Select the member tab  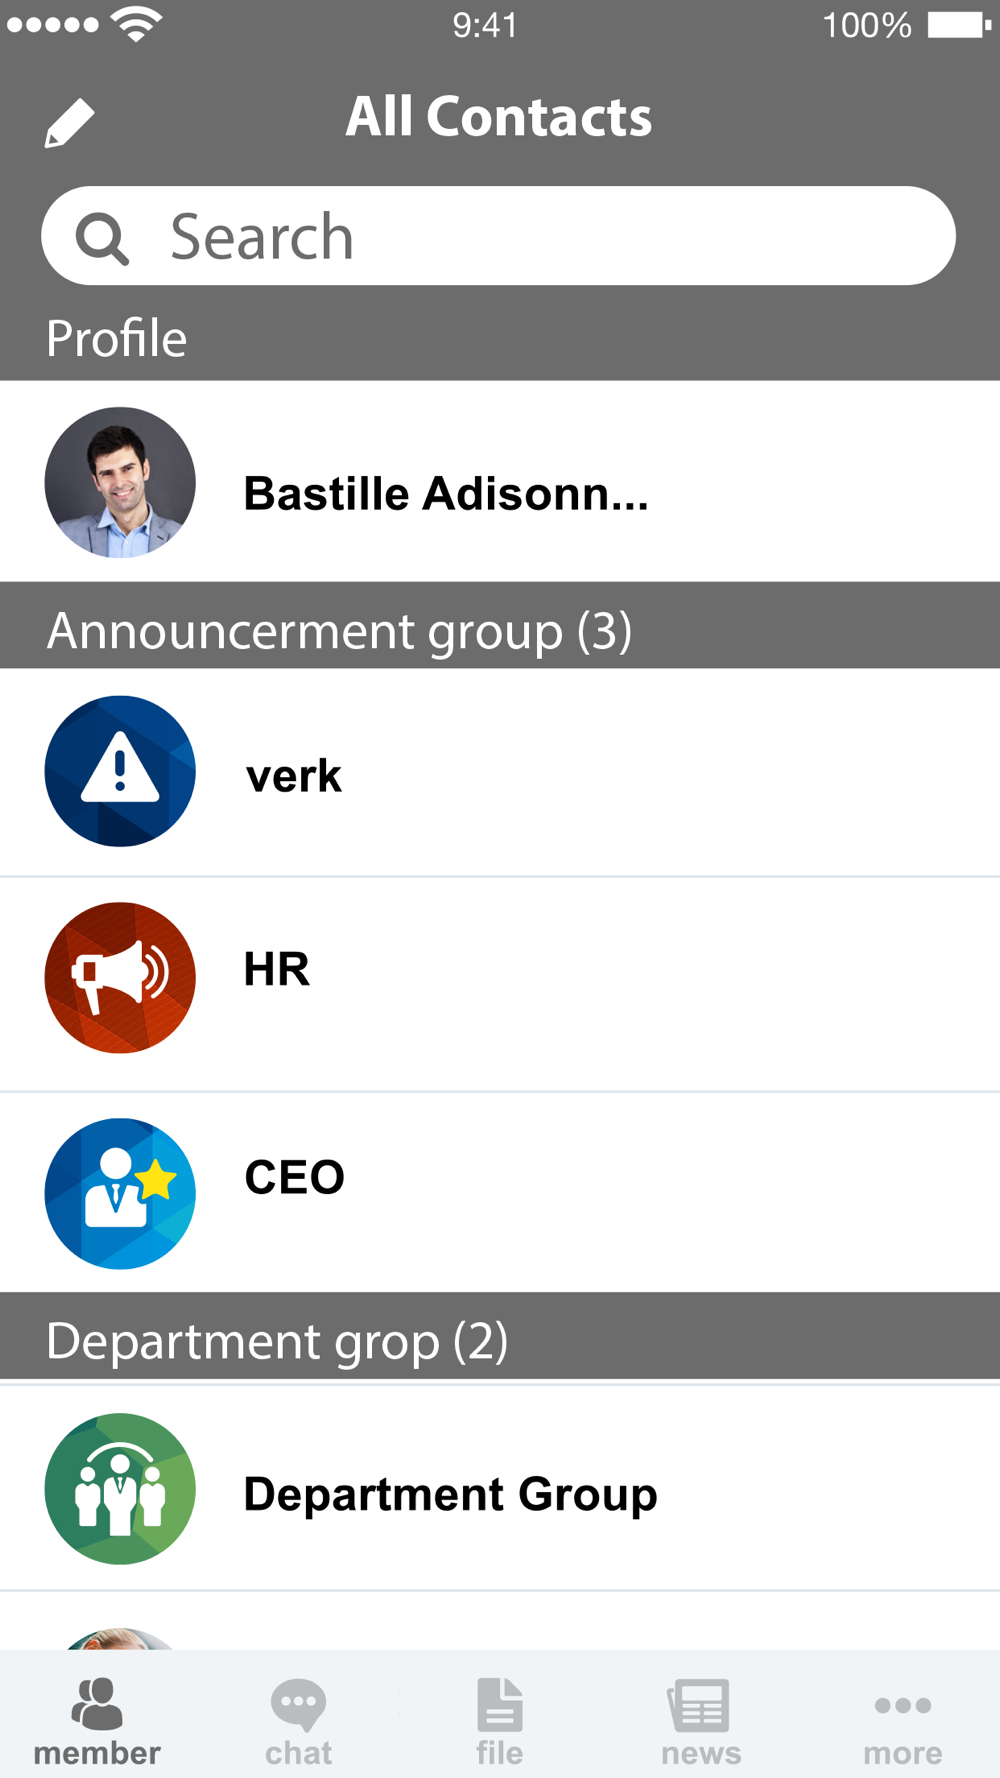(97, 1722)
